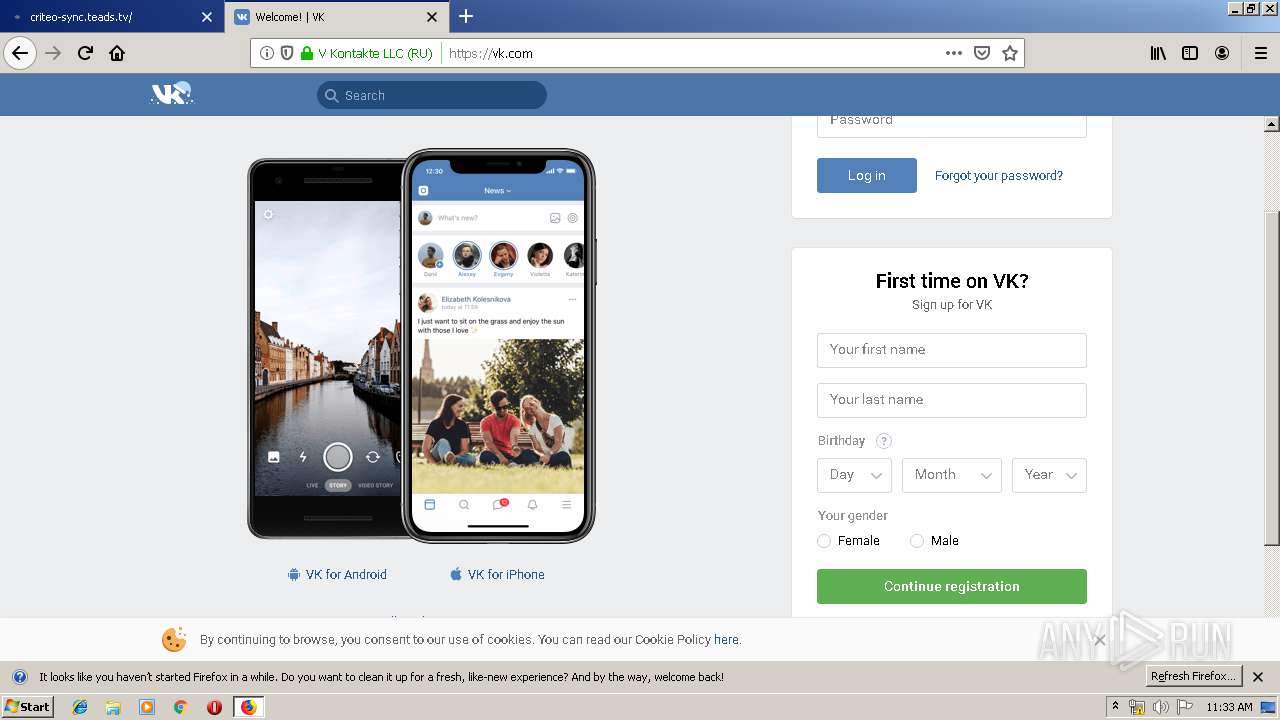The height and width of the screenshot is (720, 1280).
Task: Launch Chrome from the taskbar
Action: [180, 707]
